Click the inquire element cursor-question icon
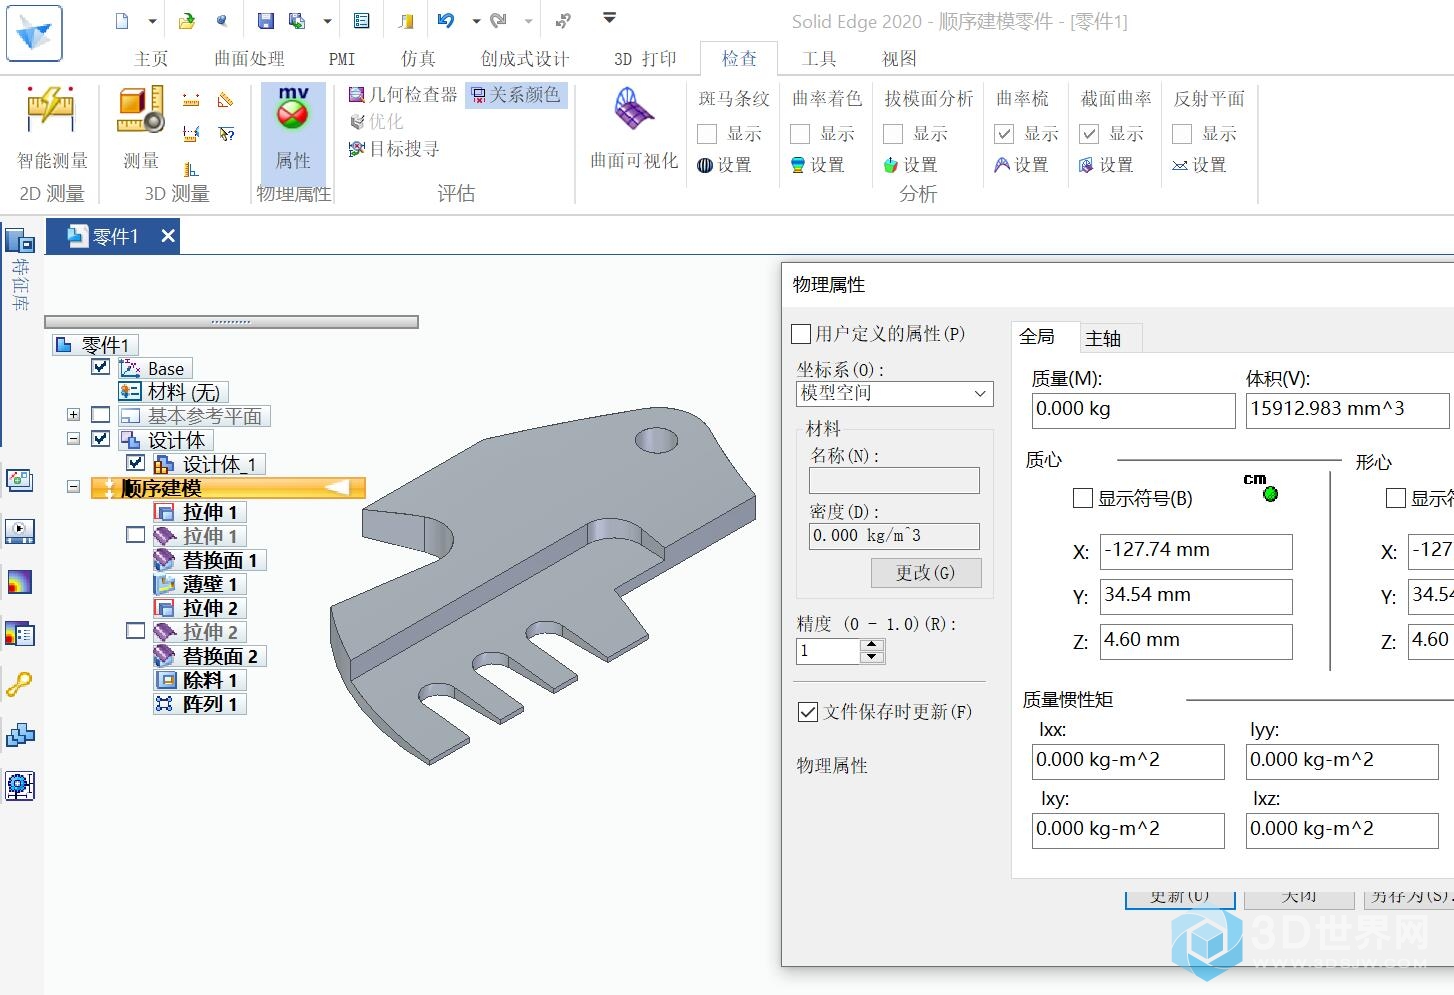 coord(226,133)
